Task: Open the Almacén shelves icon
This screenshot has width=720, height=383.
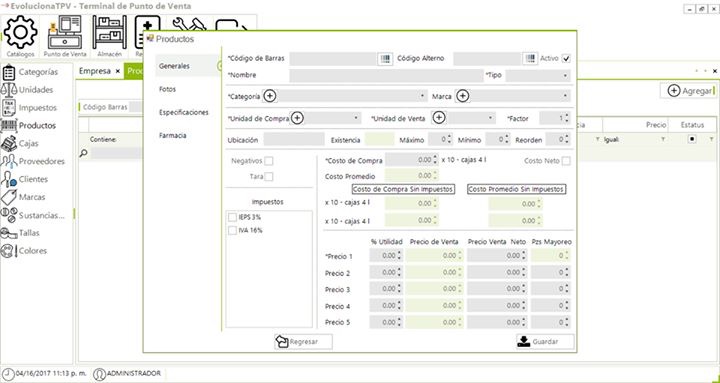Action: pyautogui.click(x=110, y=32)
